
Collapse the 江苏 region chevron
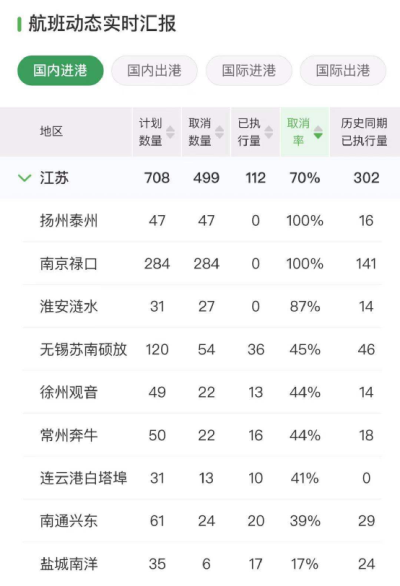click(25, 178)
